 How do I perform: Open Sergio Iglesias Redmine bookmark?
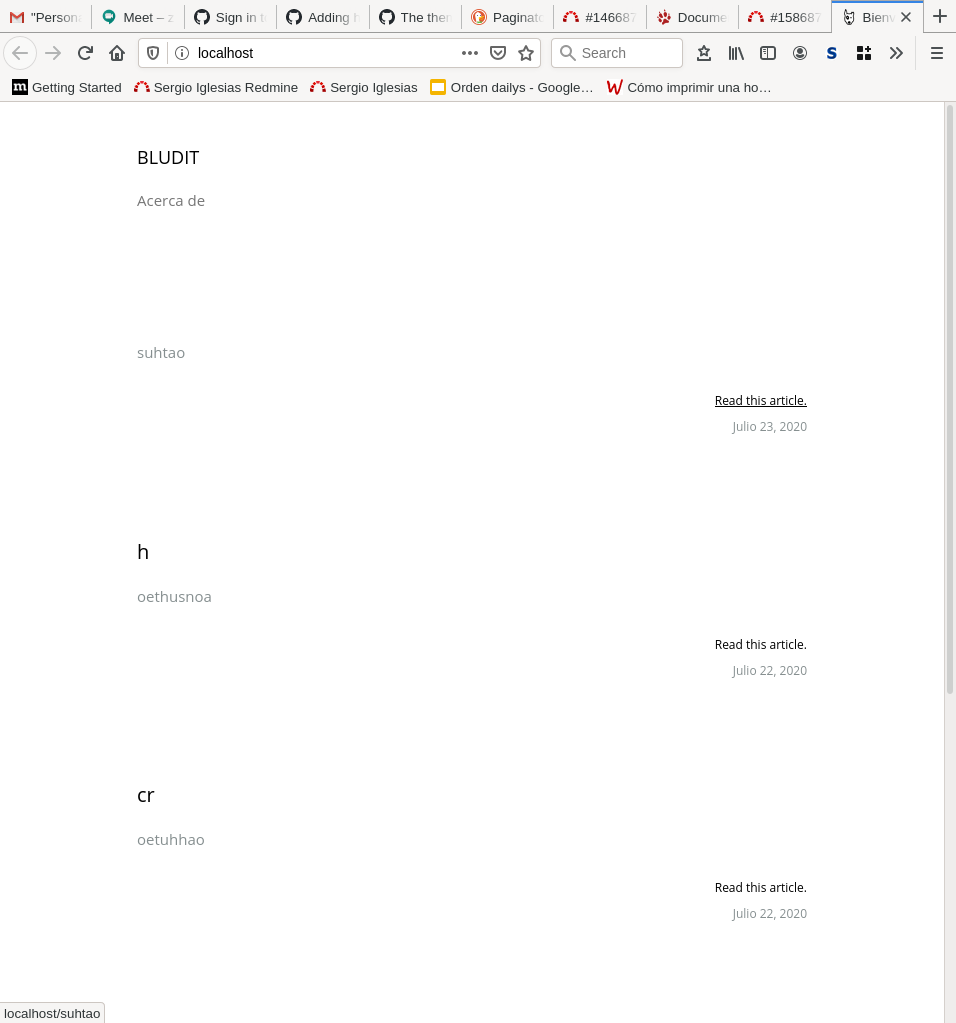point(216,87)
